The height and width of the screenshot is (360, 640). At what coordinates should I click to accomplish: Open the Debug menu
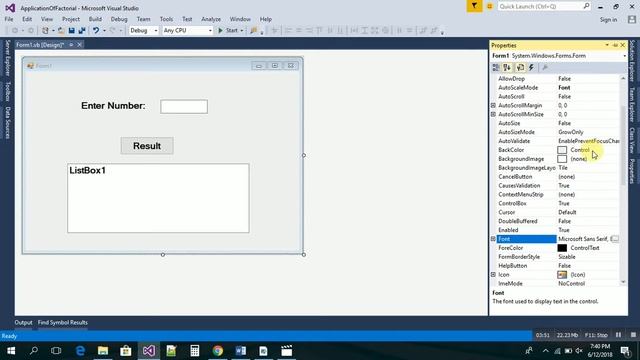119,19
